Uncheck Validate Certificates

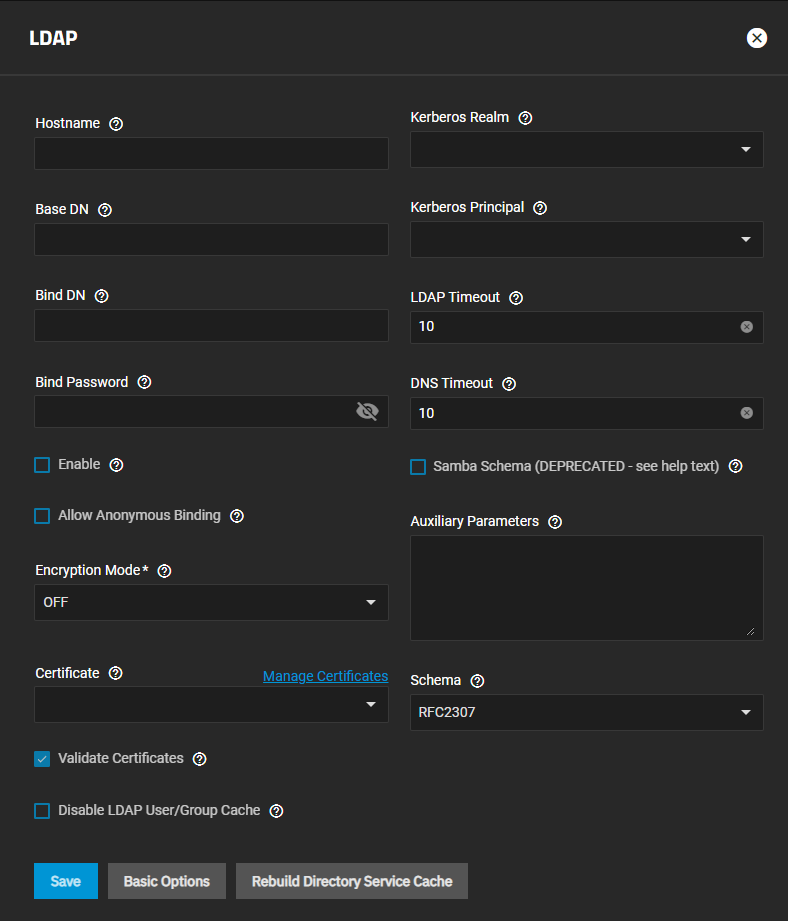pos(42,759)
